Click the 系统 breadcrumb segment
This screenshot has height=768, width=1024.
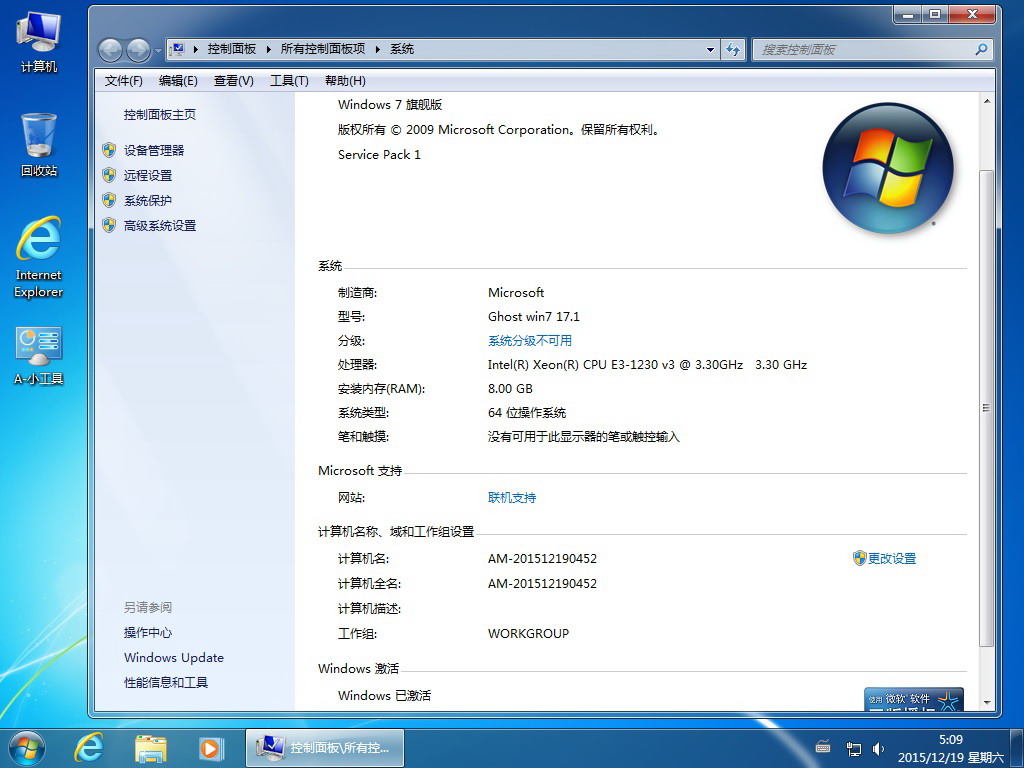(402, 49)
